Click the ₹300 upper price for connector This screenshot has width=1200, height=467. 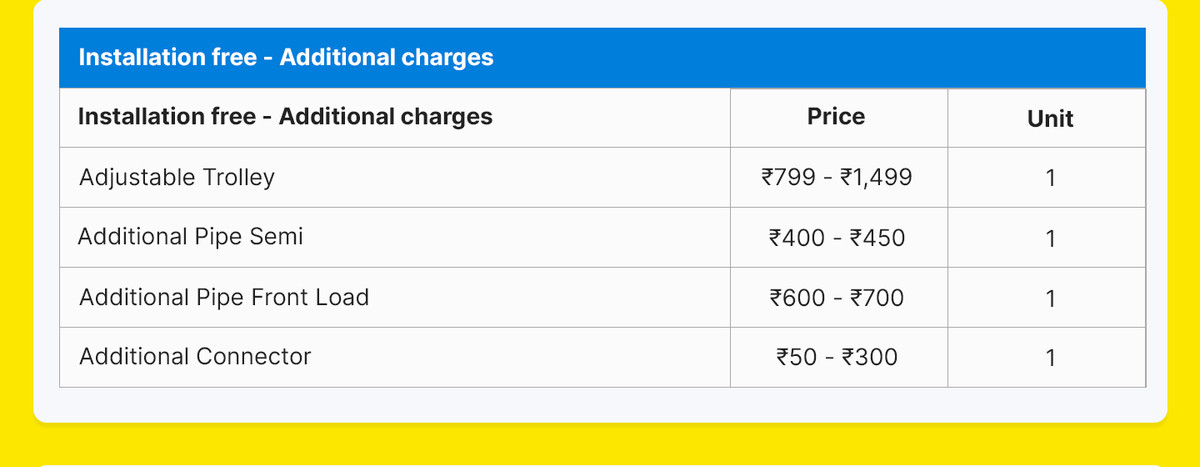pos(870,356)
